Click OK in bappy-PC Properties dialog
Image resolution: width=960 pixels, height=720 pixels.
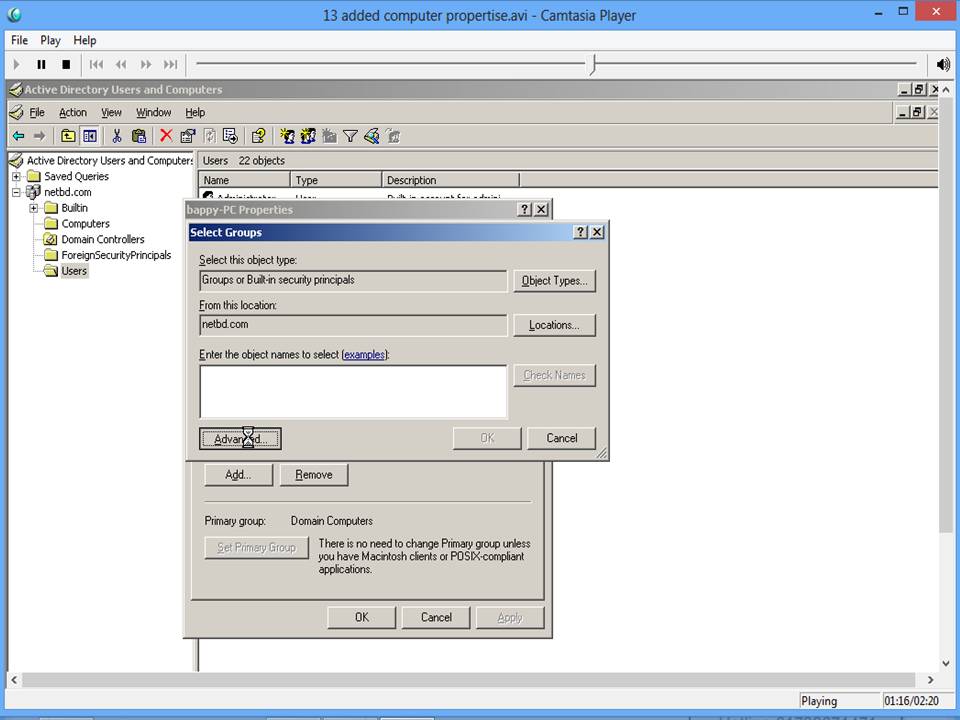tap(361, 617)
